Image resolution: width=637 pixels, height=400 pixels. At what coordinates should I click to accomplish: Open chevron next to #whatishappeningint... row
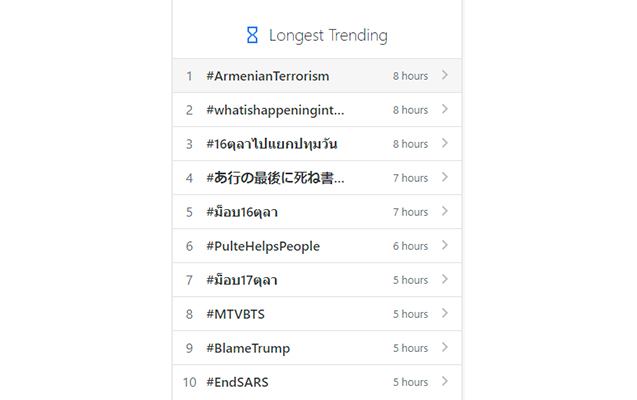point(445,109)
